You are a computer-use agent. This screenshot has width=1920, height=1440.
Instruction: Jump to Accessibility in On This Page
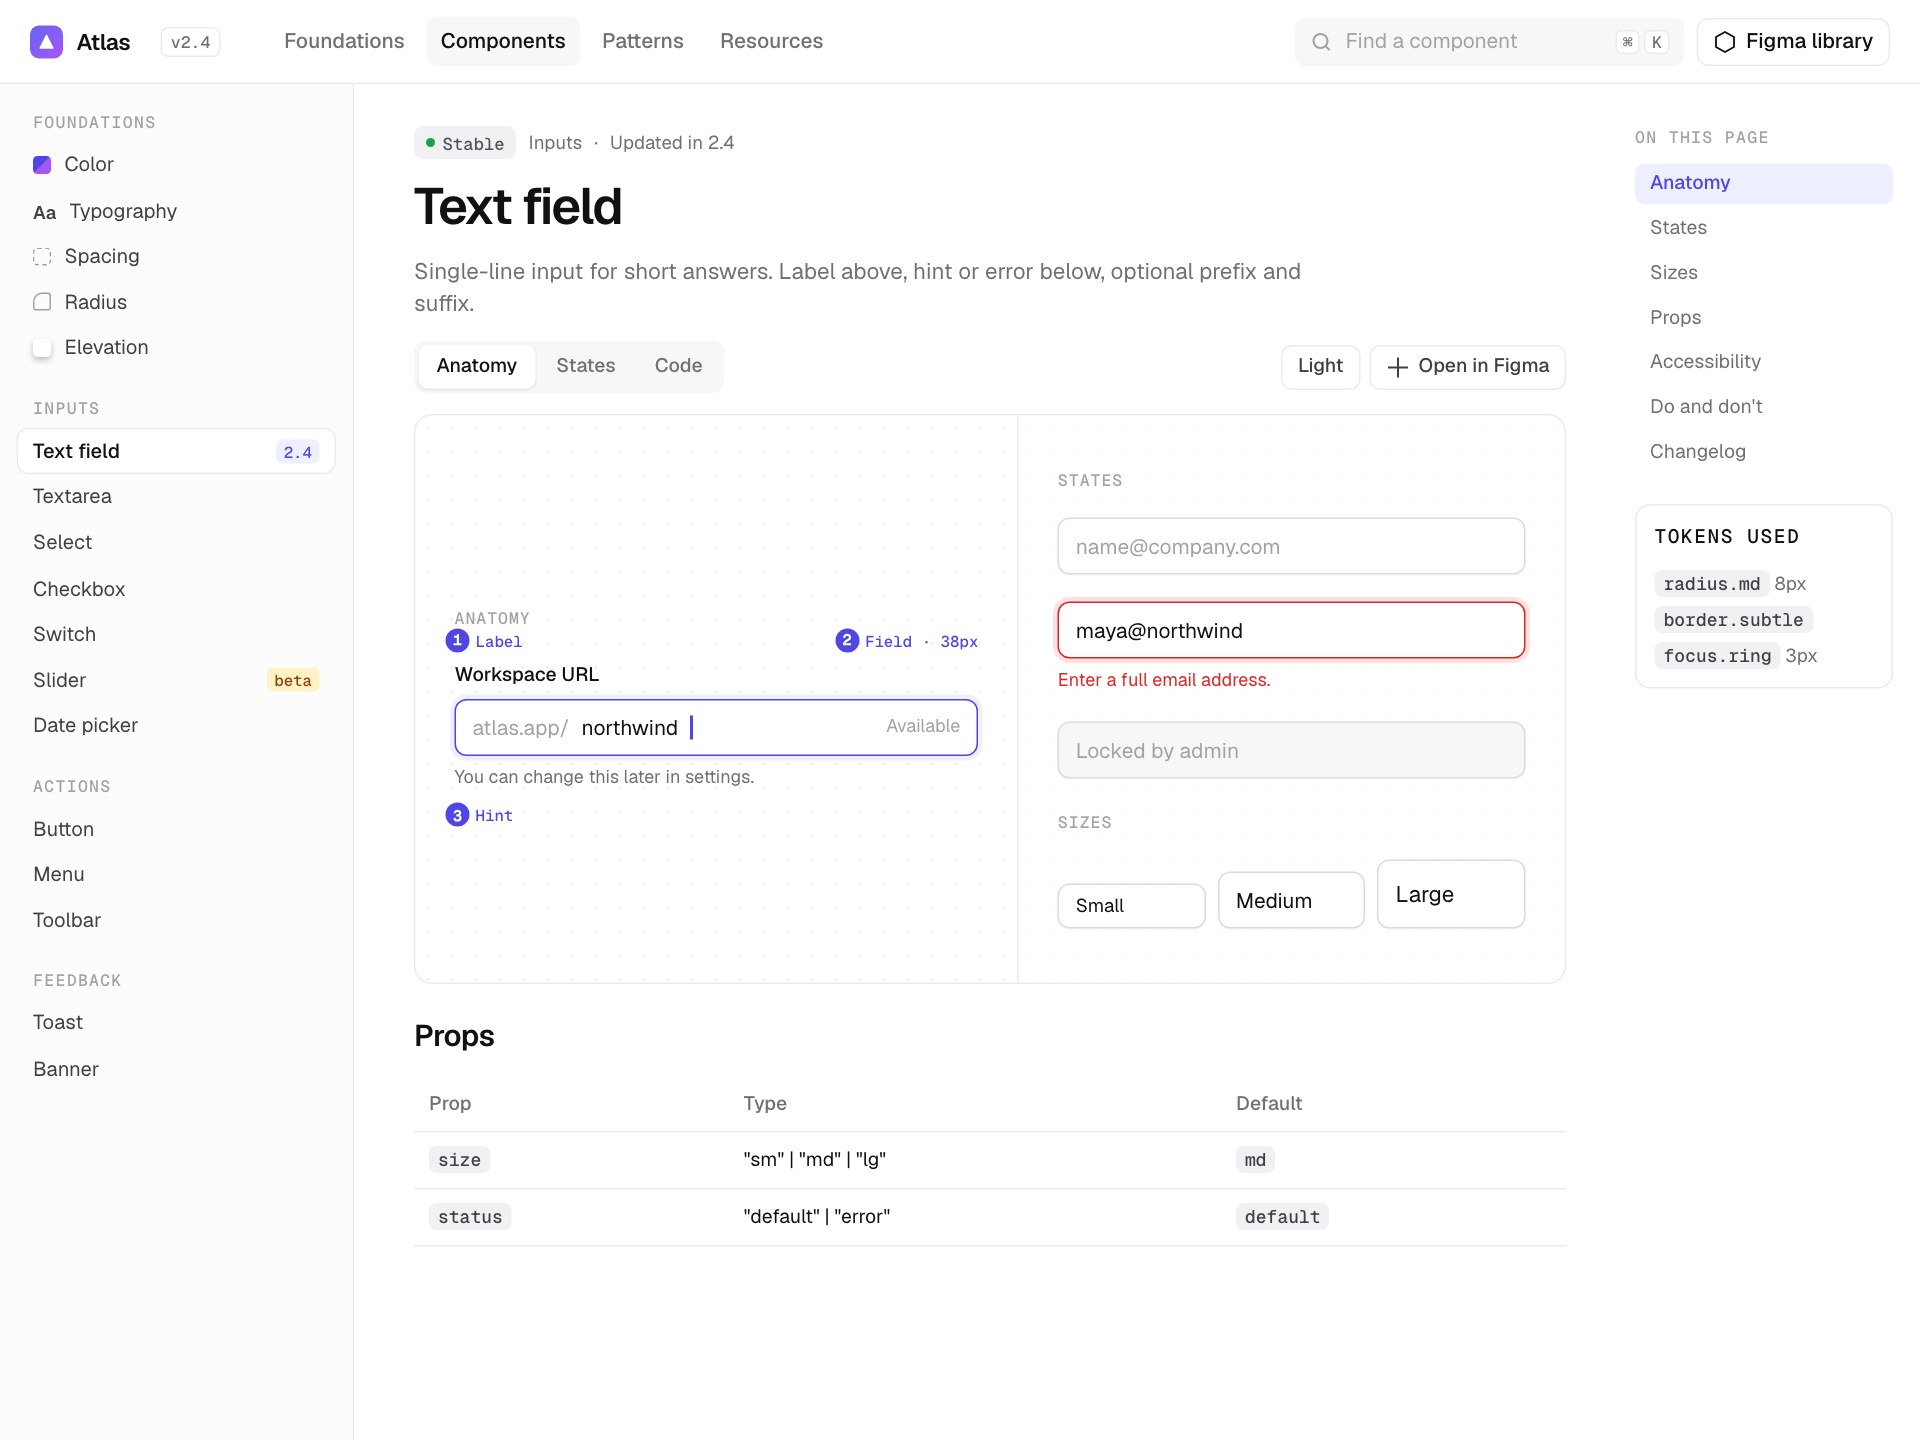tap(1763, 362)
